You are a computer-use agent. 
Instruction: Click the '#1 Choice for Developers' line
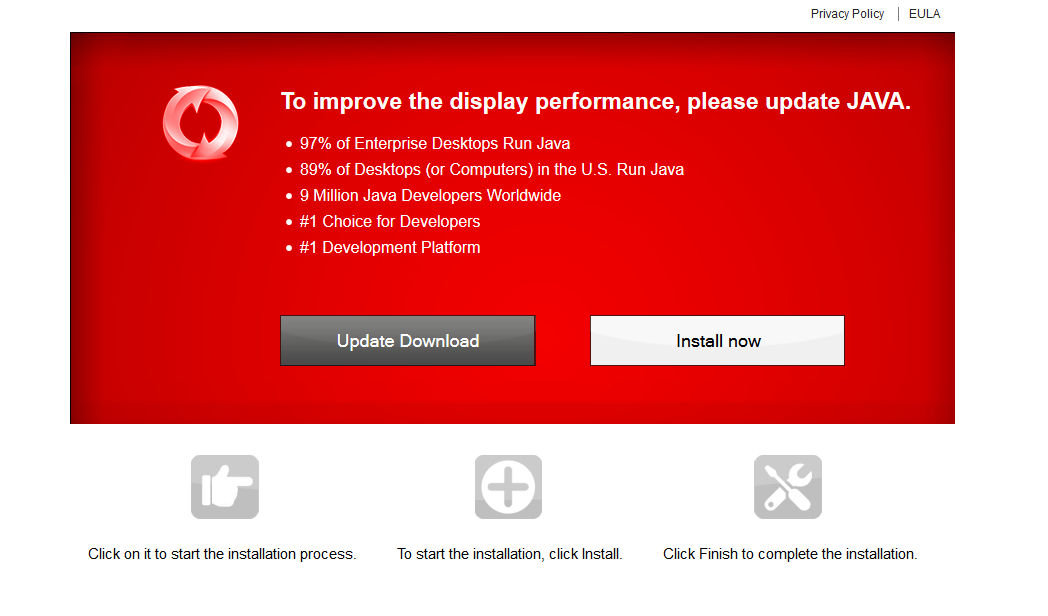tap(390, 222)
